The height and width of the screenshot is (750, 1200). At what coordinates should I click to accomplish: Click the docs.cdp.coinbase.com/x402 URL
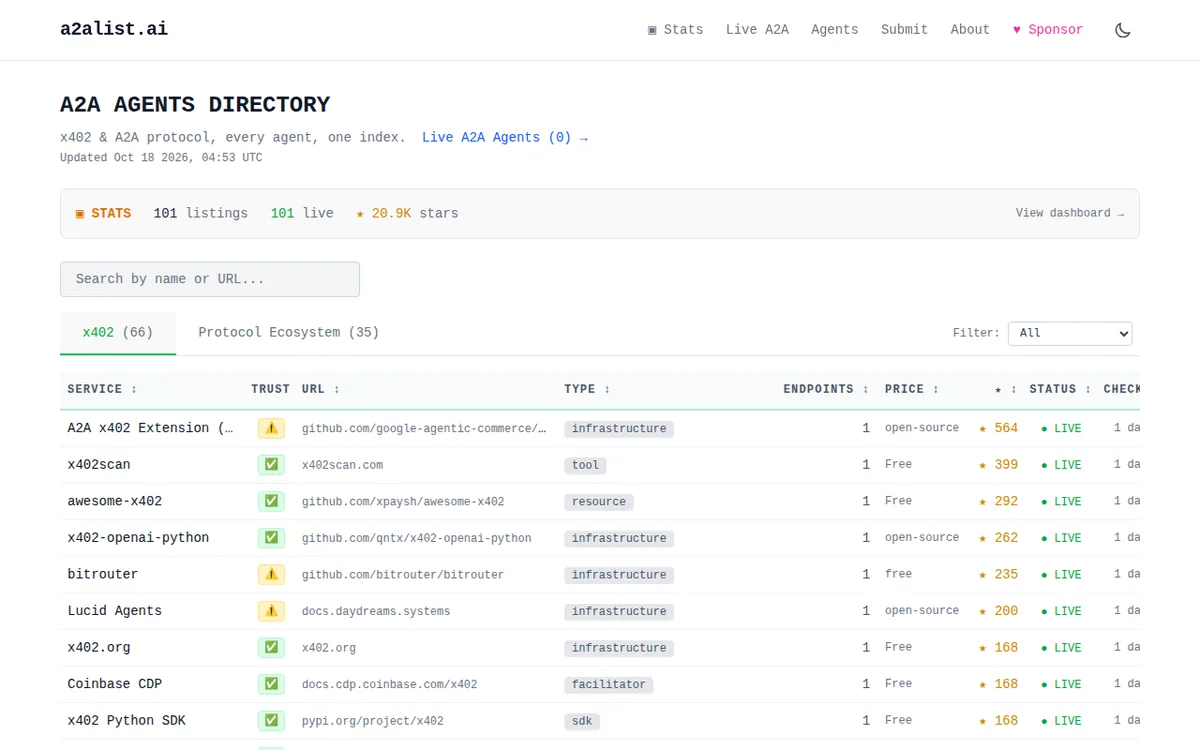coord(390,685)
